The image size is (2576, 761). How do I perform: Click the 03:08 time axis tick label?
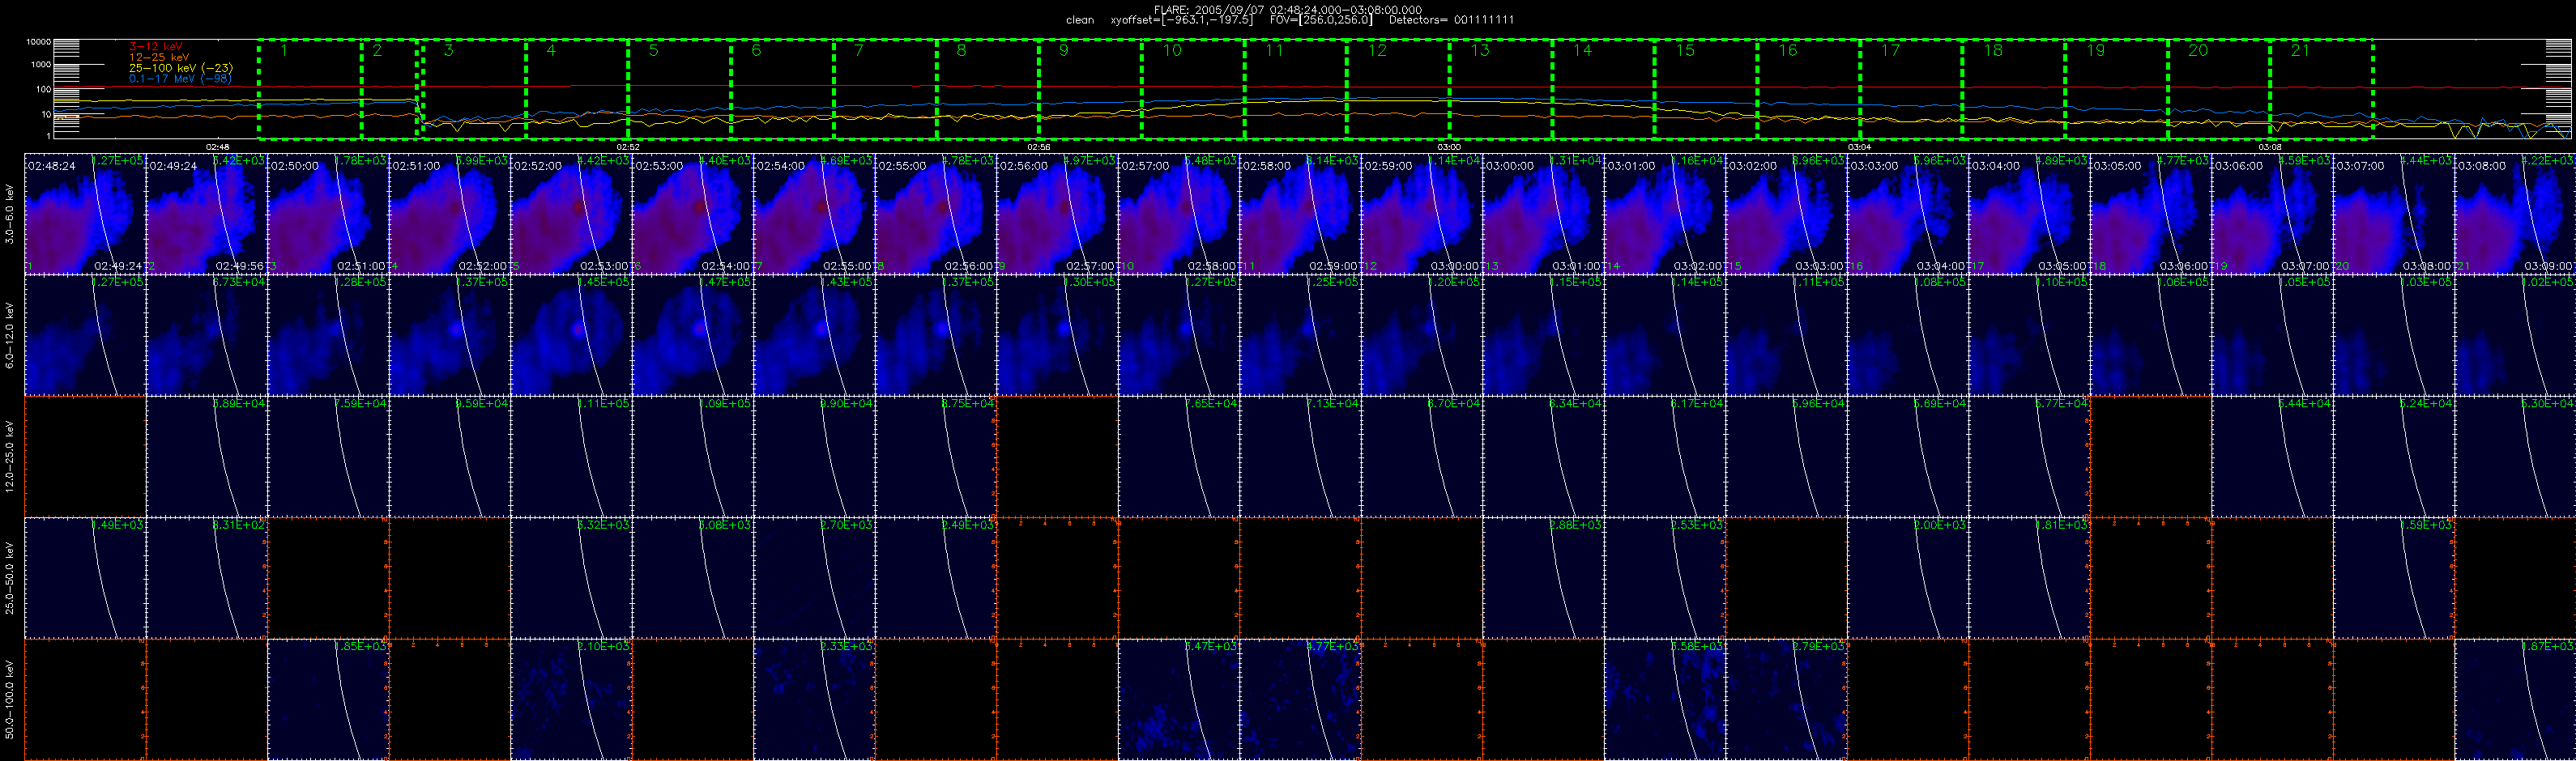pyautogui.click(x=2271, y=146)
